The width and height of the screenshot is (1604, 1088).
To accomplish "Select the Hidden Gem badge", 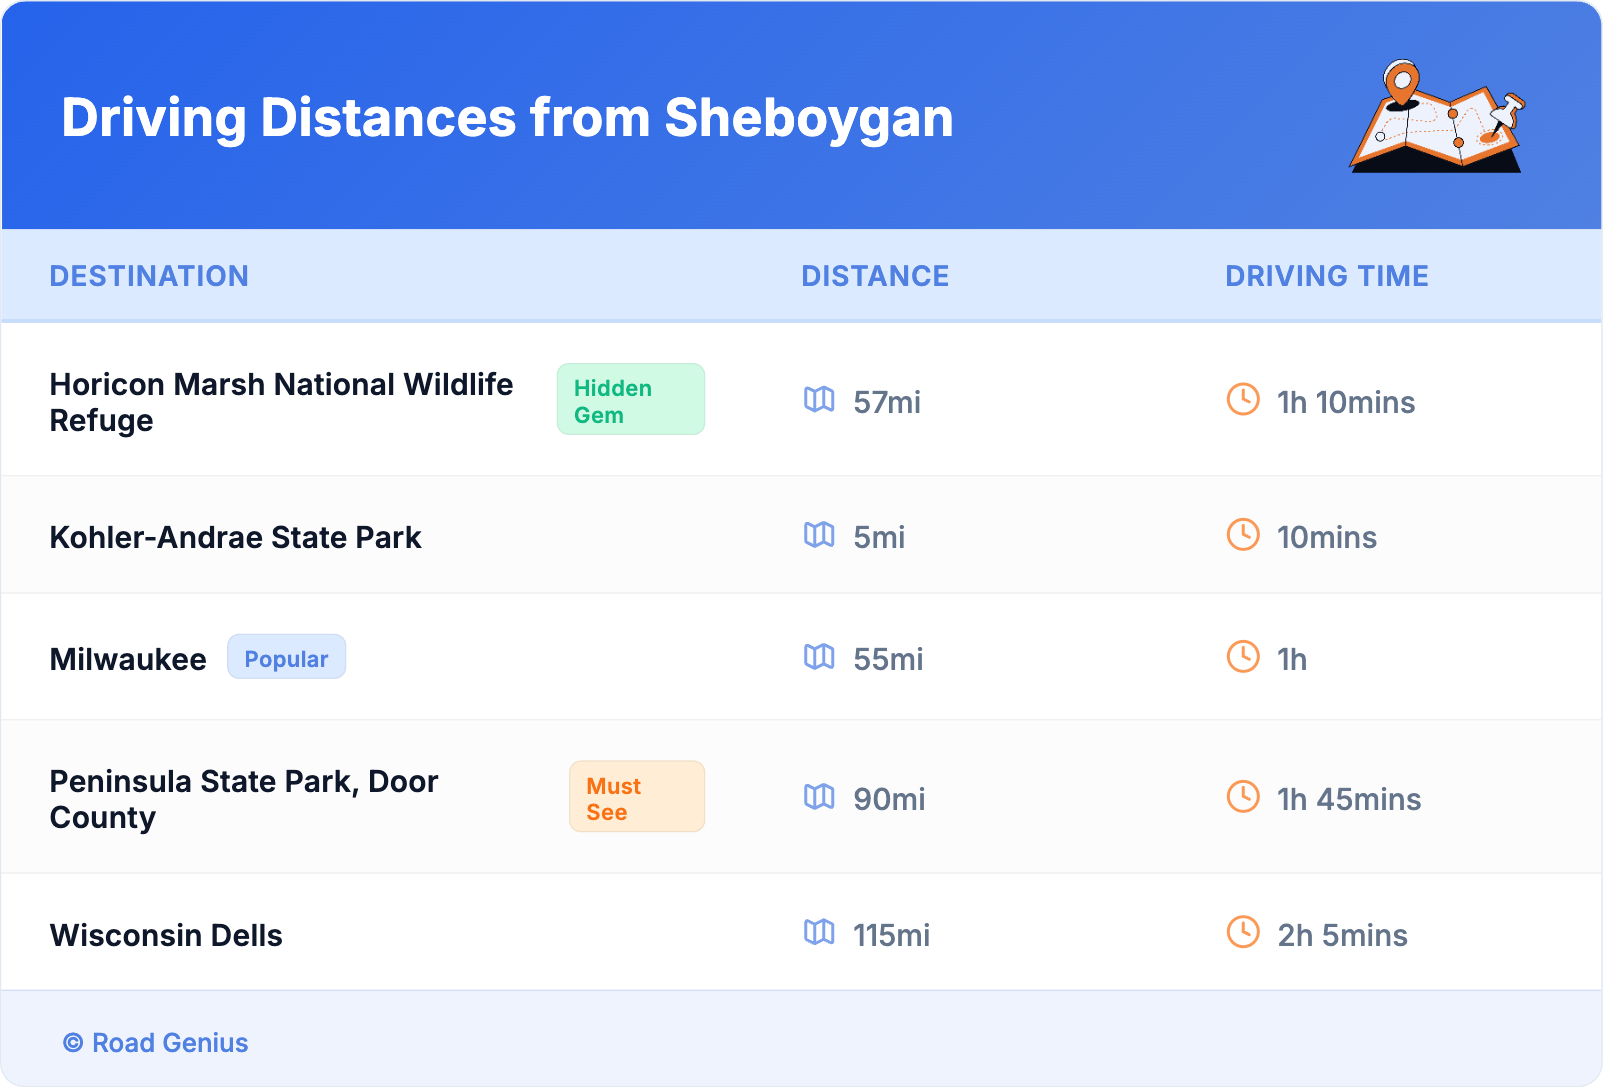I will pos(630,400).
